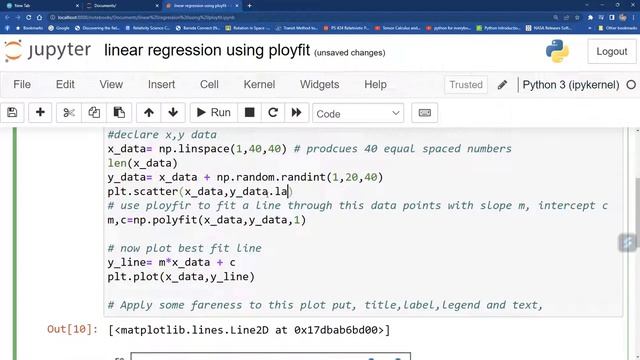The height and width of the screenshot is (360, 640).
Task: Switch to the Documents/ browser tab
Action: (122, 6)
